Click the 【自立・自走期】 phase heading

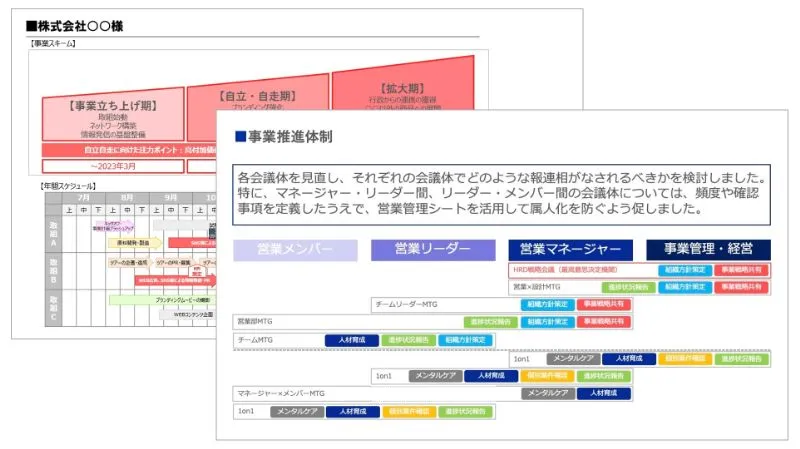point(257,96)
